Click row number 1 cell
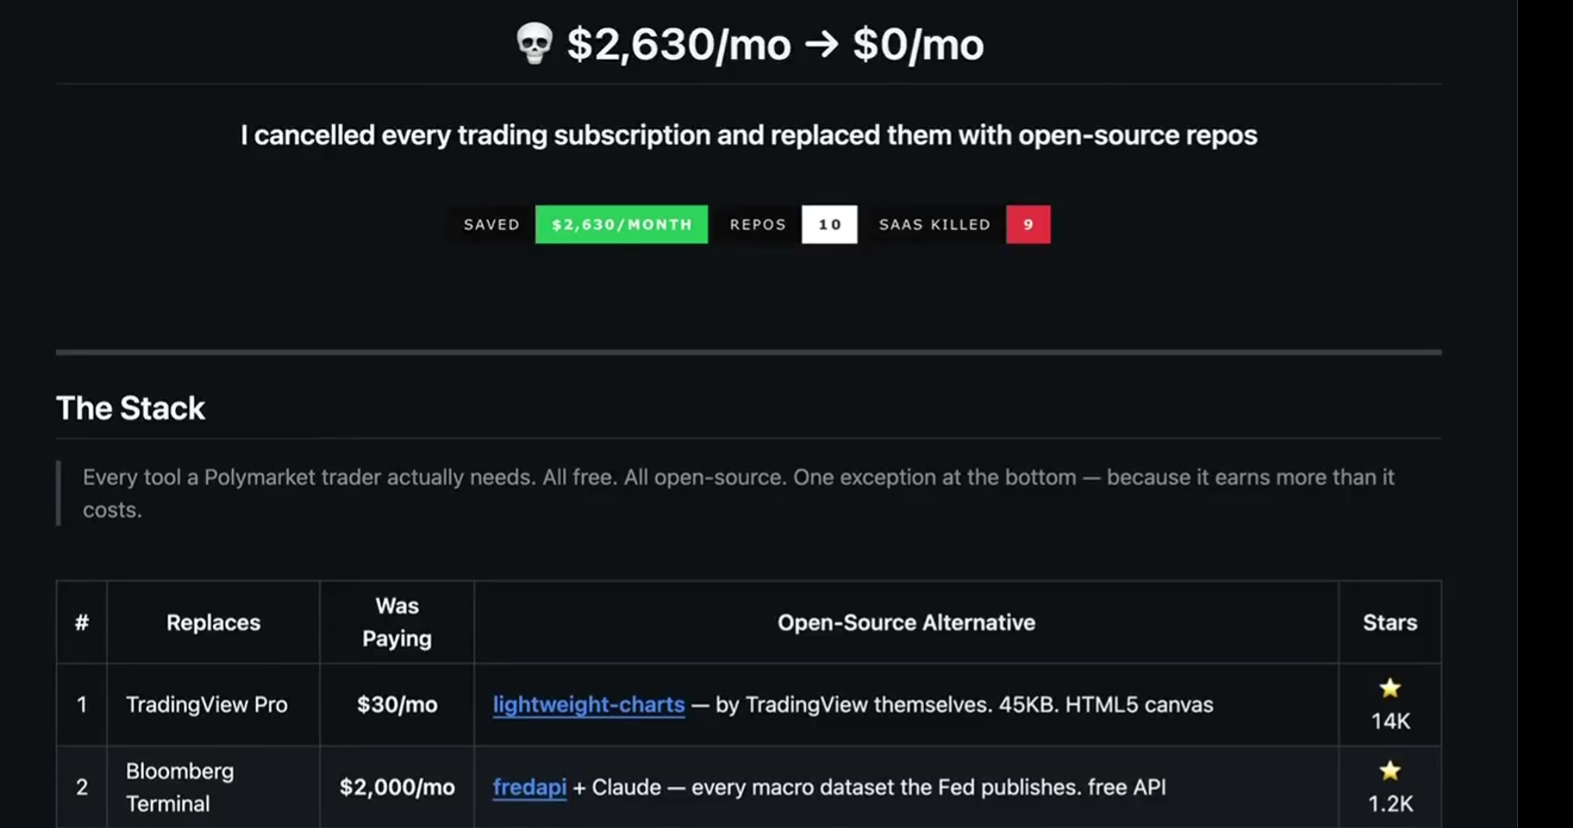 [x=82, y=705]
